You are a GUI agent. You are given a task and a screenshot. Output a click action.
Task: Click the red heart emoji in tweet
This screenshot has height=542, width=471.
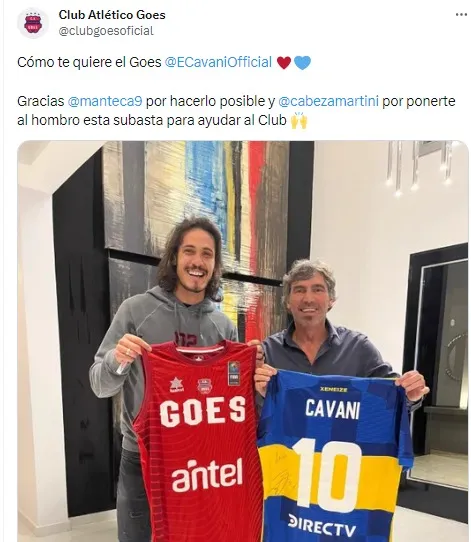click(284, 63)
